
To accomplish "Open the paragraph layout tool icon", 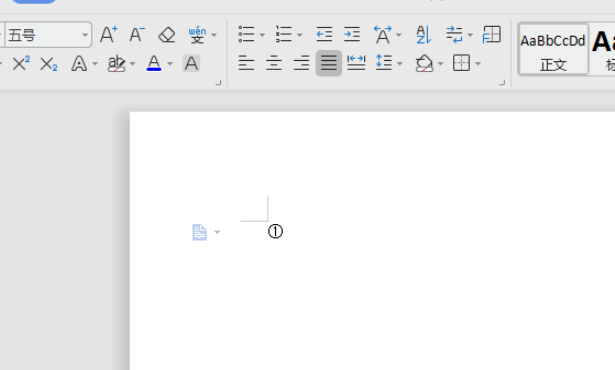I will pyautogui.click(x=491, y=35).
